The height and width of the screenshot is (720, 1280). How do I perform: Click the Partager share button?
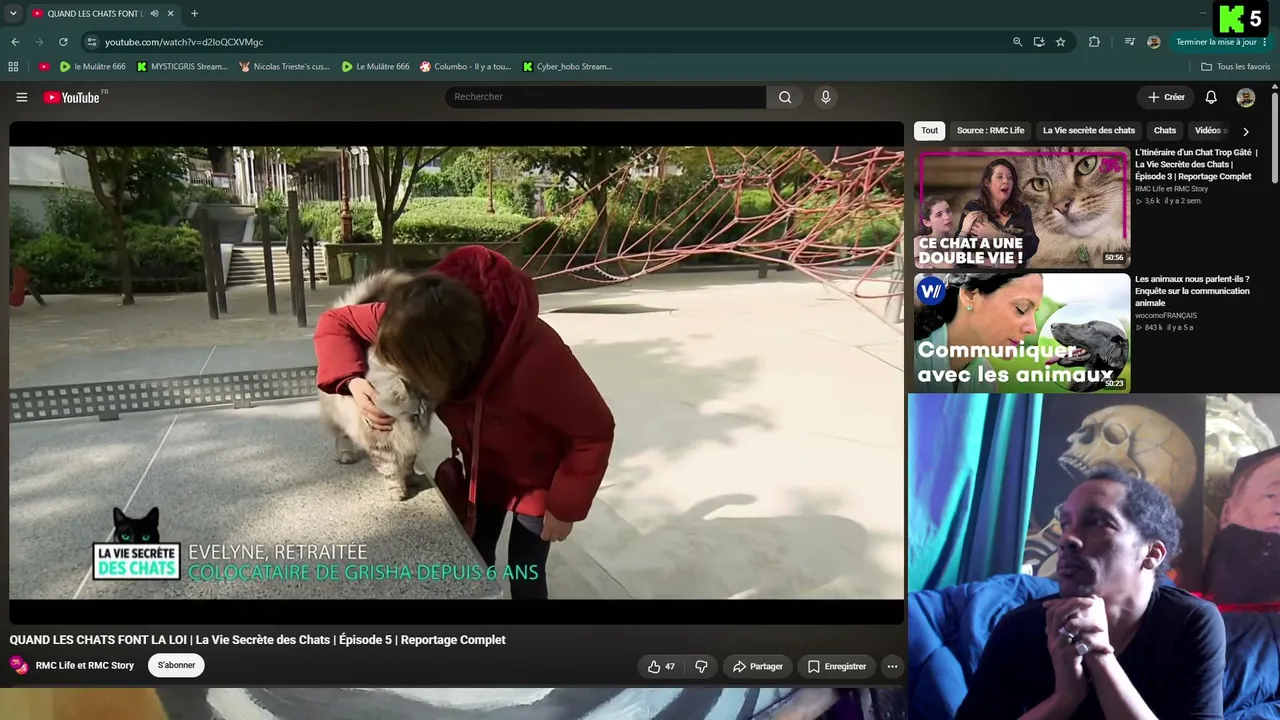pyautogui.click(x=758, y=666)
